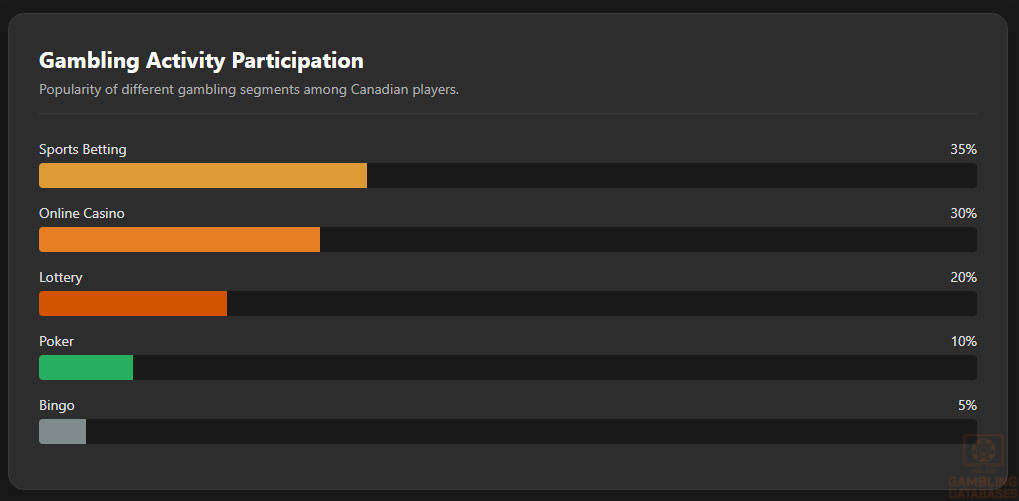Click the 10% Poker percentage
The image size is (1019, 501).
point(963,342)
